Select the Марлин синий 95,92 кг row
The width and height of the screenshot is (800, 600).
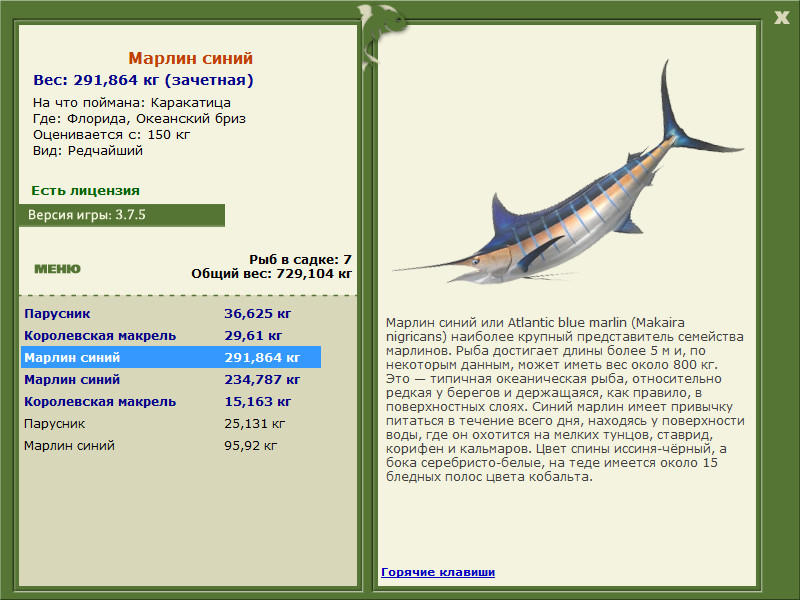pyautogui.click(x=171, y=445)
